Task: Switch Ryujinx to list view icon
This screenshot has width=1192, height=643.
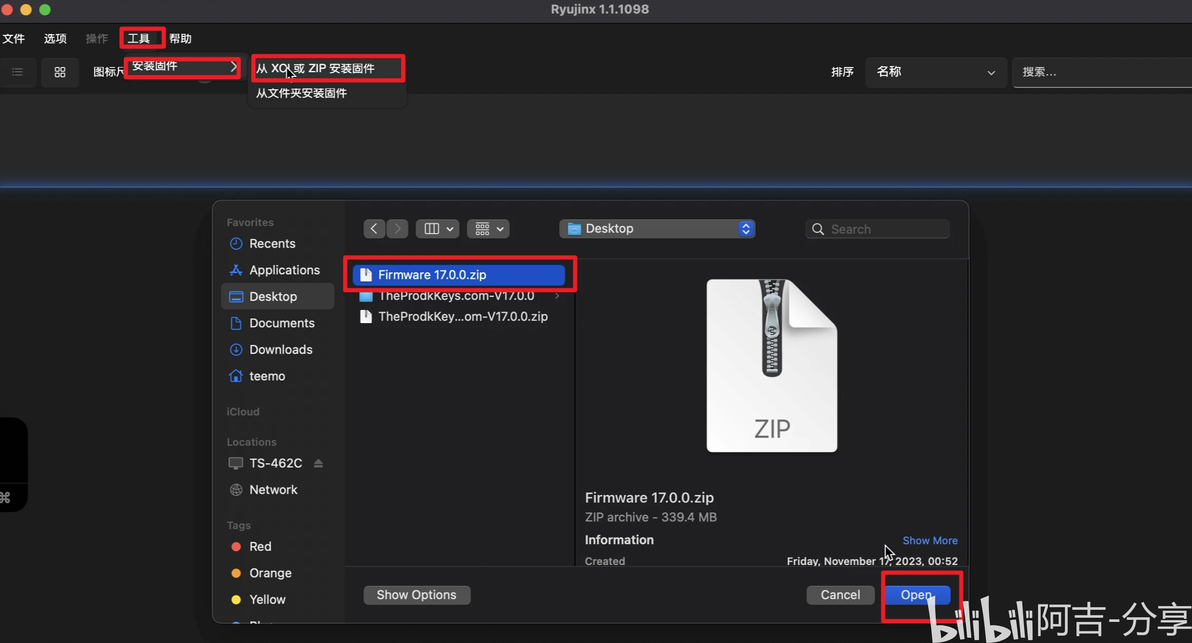Action: click(17, 72)
